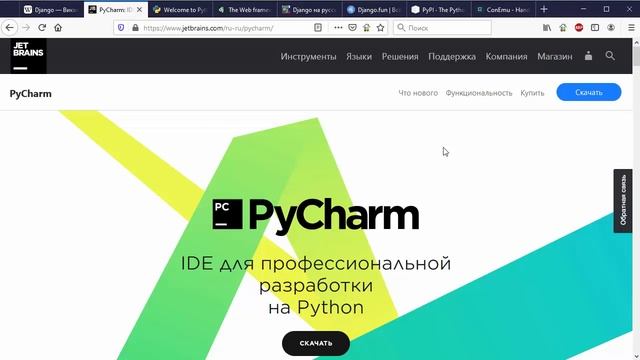This screenshot has width=640, height=360.
Task: Open a new browser tab
Action: pyautogui.click(x=544, y=9)
